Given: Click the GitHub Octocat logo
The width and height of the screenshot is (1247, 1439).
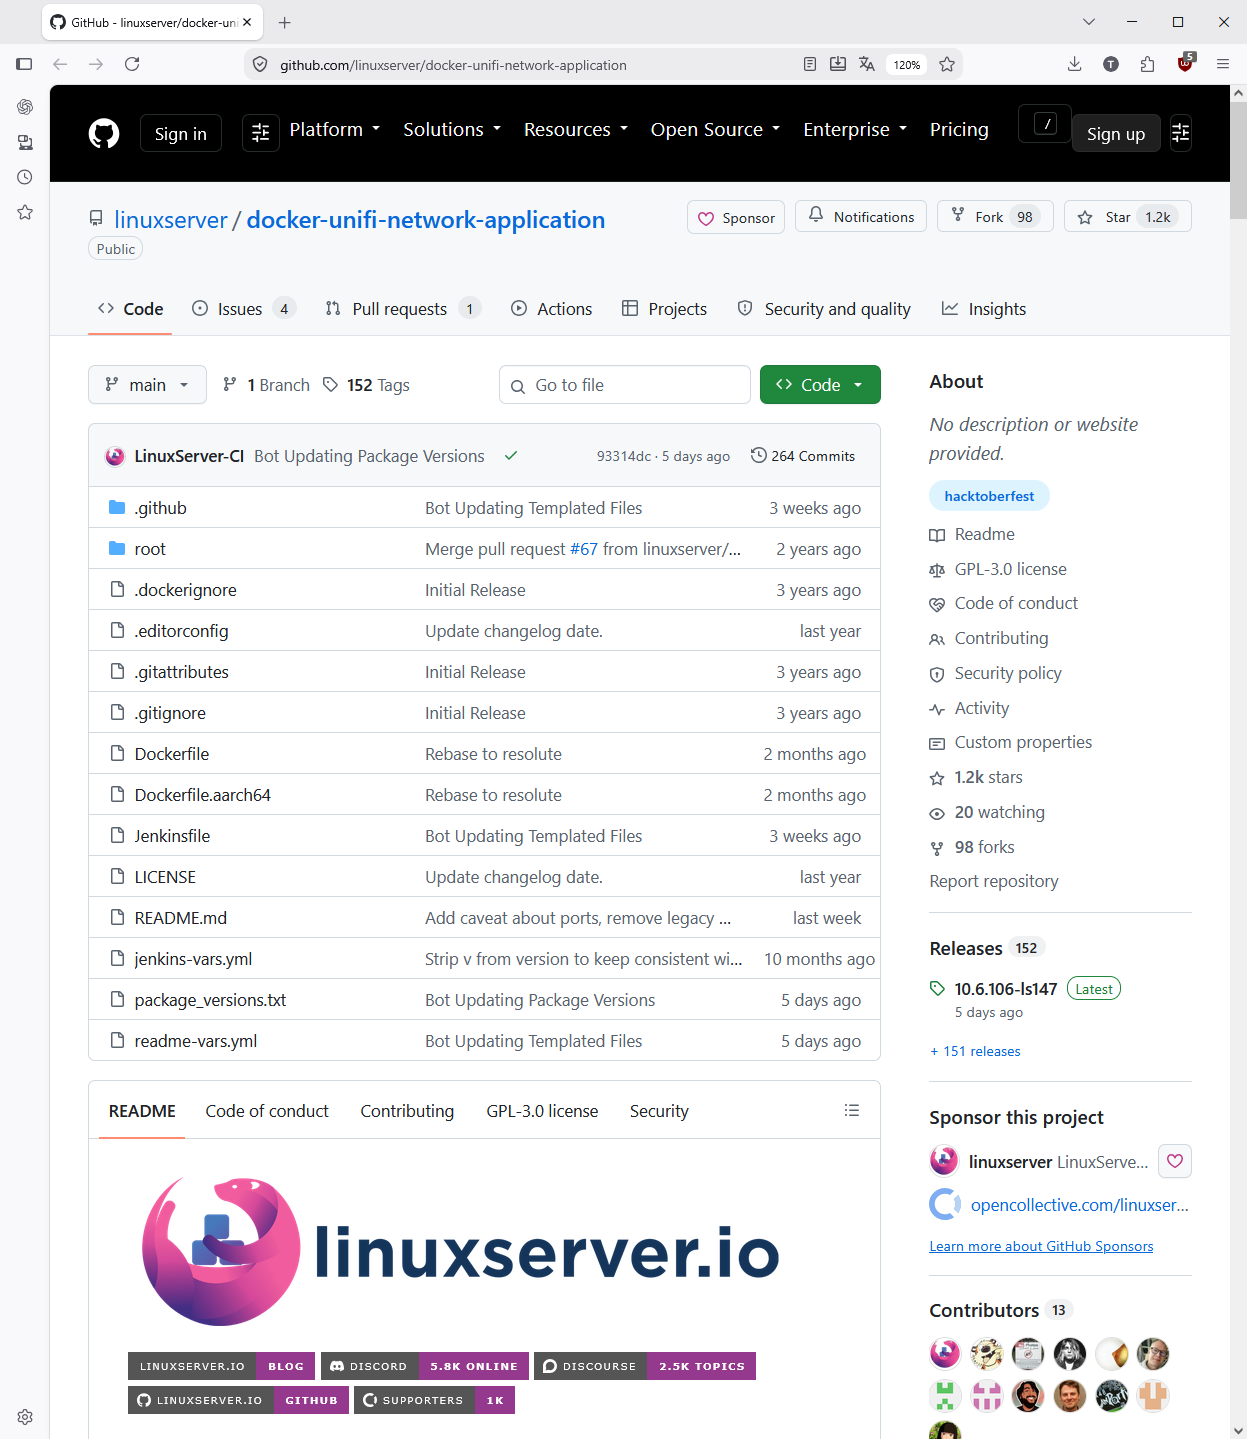Looking at the screenshot, I should click(x=104, y=133).
